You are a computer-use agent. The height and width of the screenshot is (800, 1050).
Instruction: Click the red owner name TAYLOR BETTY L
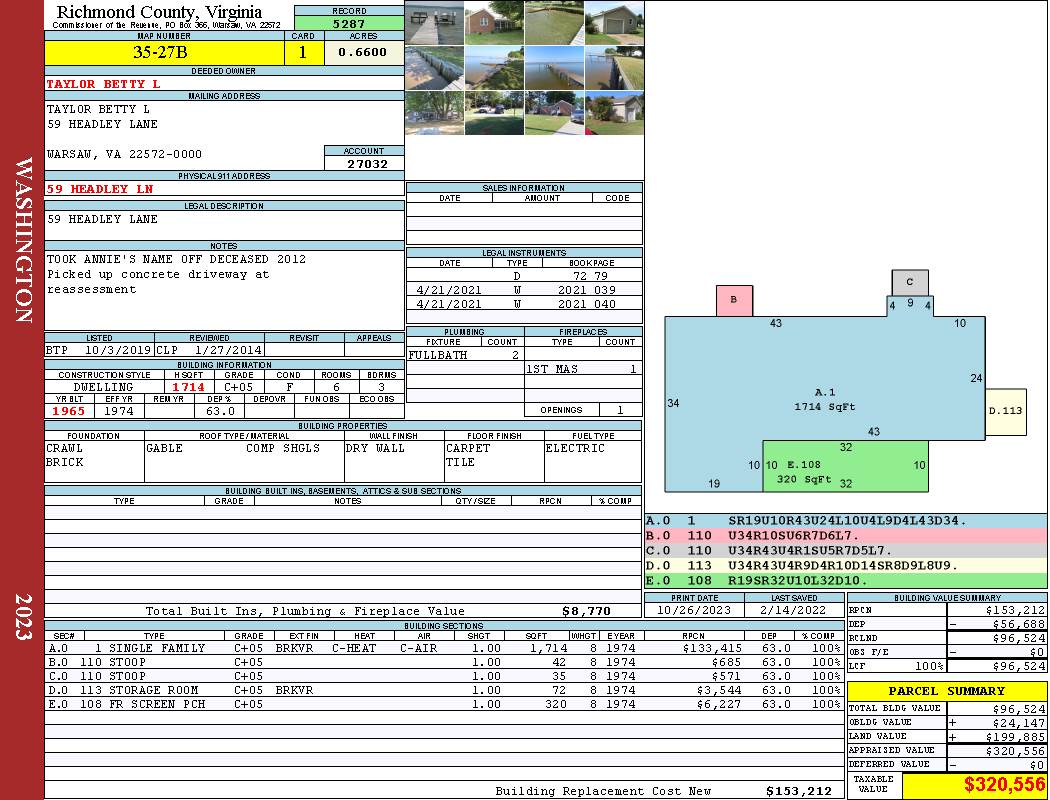point(103,84)
